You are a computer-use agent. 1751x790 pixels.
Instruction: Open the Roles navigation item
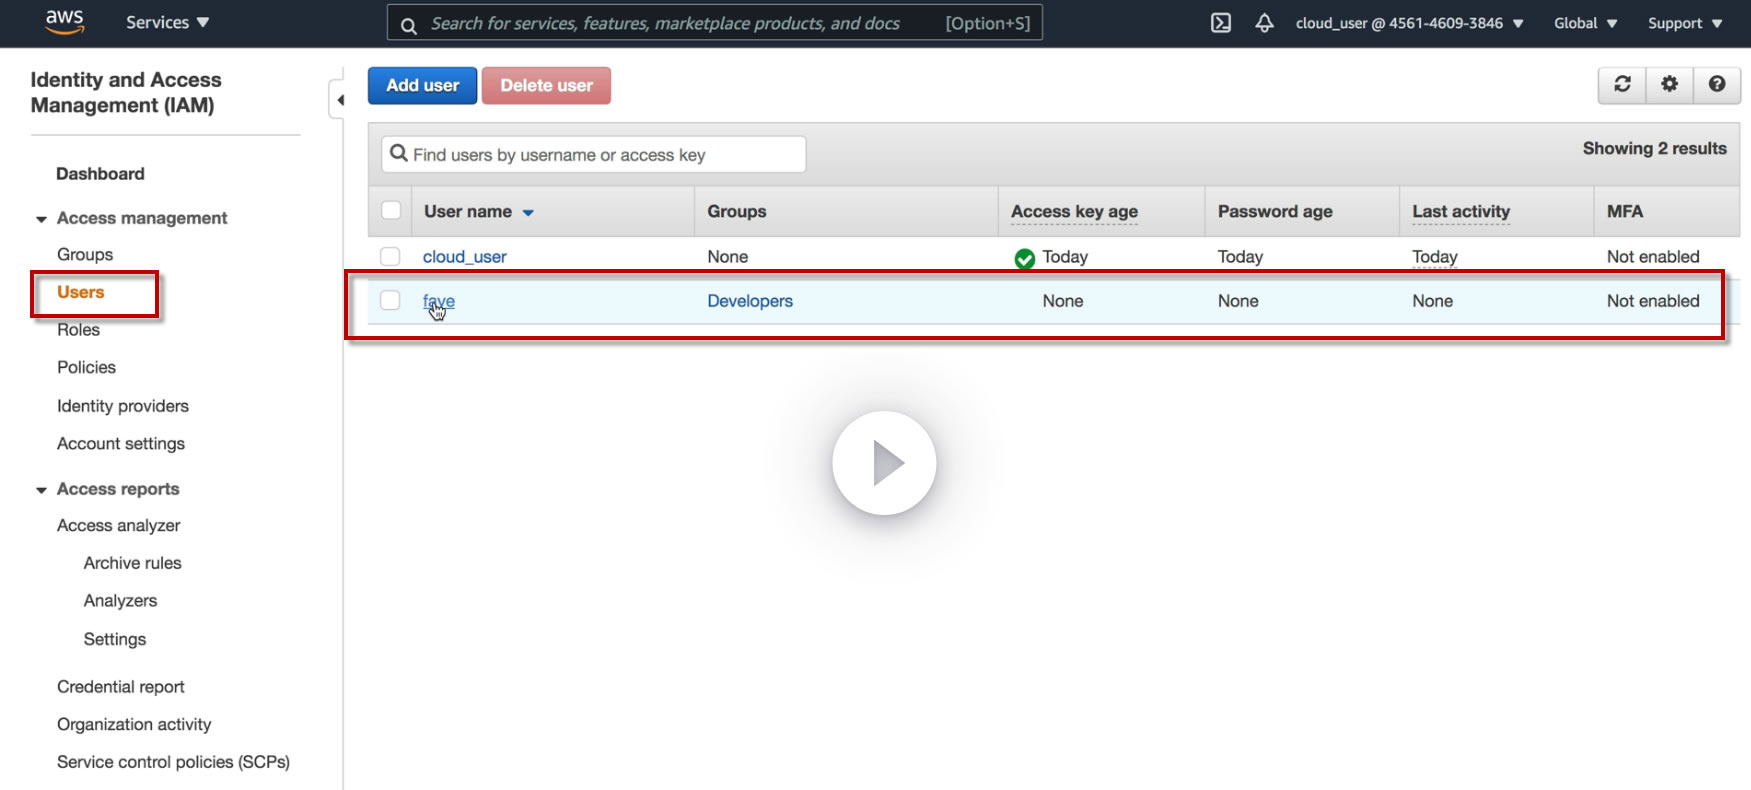click(x=78, y=330)
